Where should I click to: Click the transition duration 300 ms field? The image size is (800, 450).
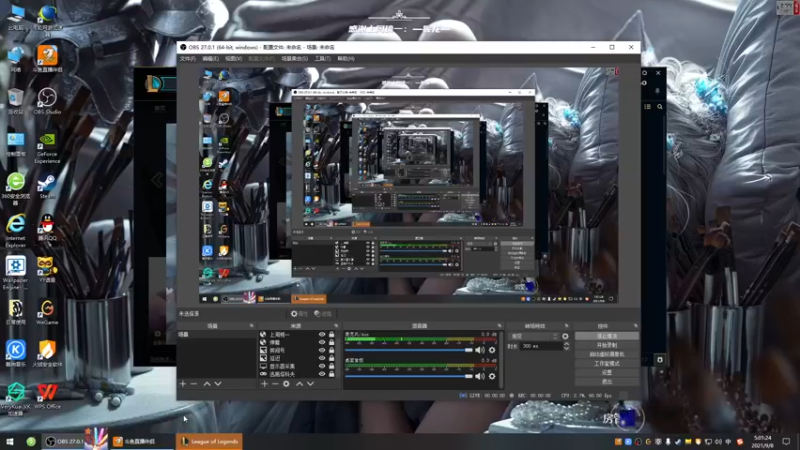click(541, 346)
